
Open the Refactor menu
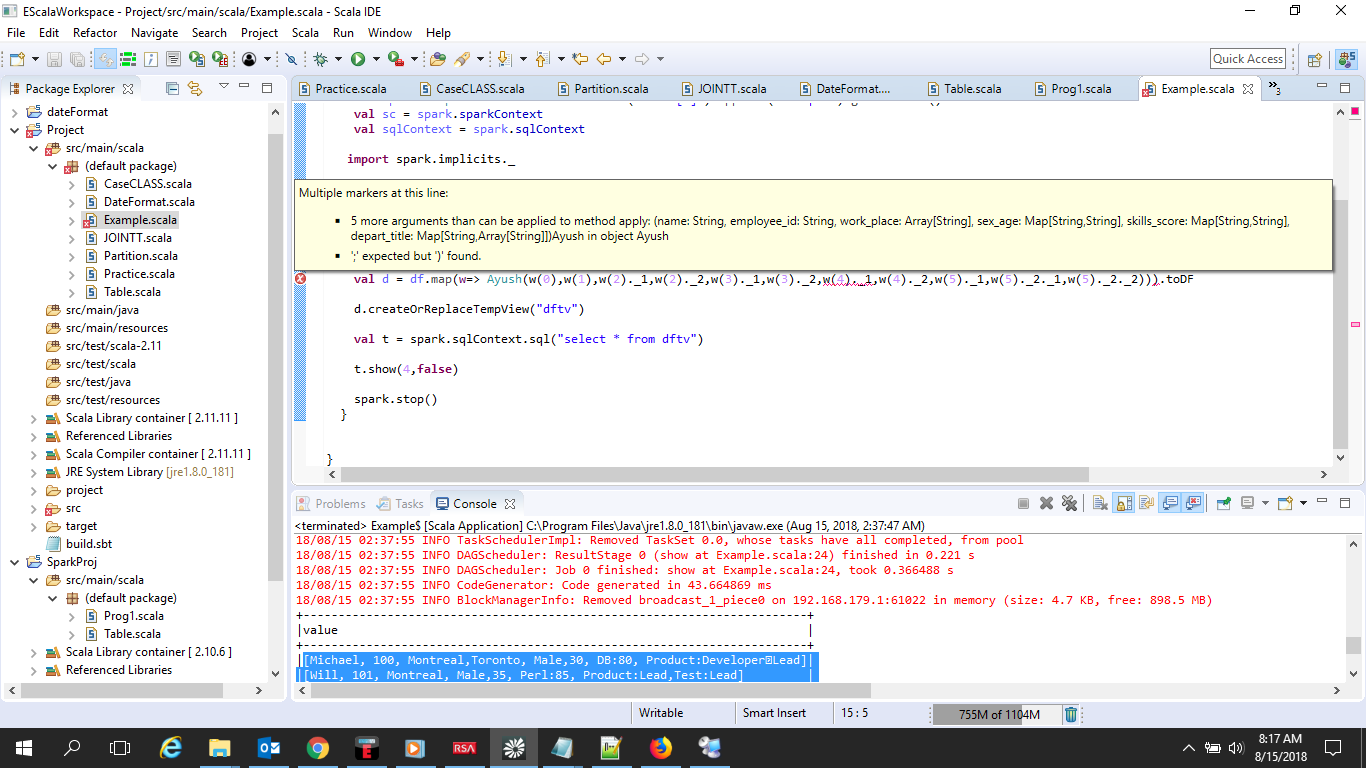[x=95, y=33]
